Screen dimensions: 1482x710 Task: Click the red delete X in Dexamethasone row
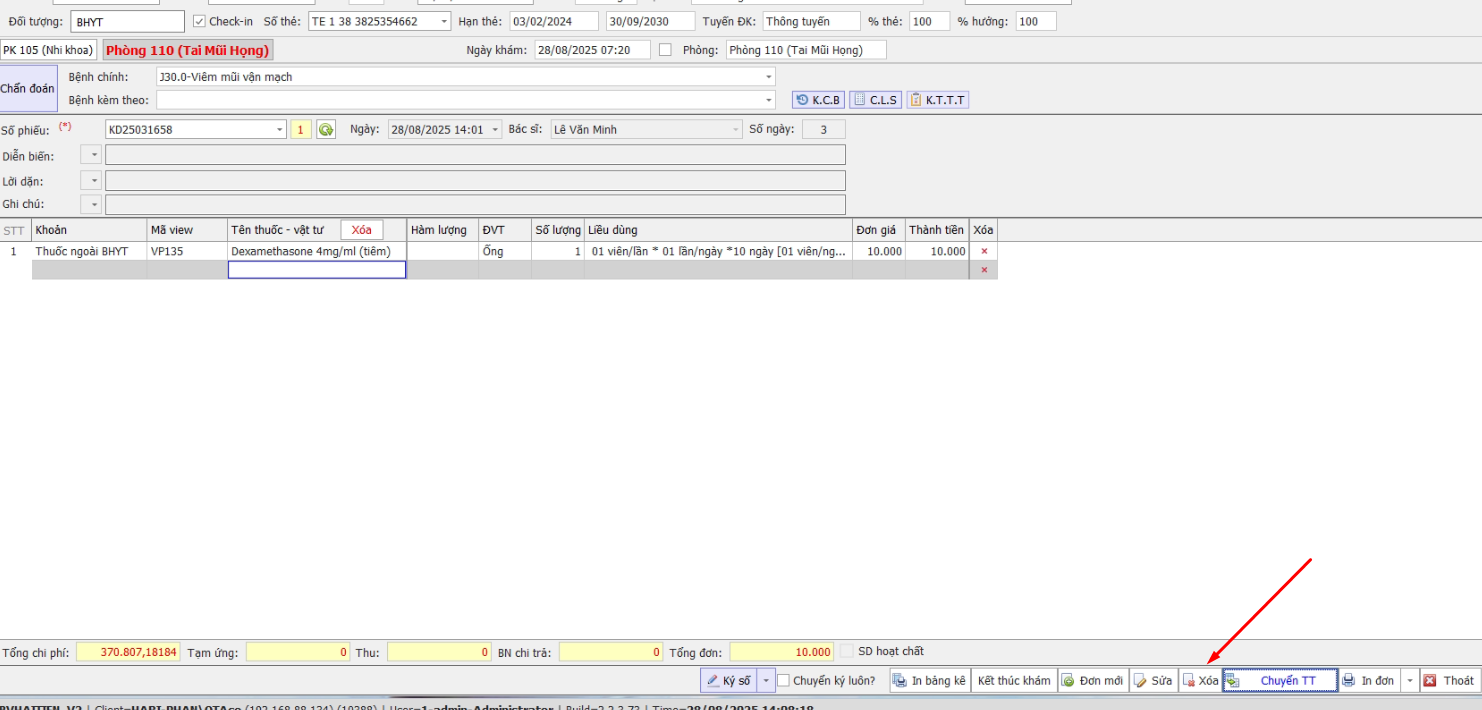(x=984, y=252)
